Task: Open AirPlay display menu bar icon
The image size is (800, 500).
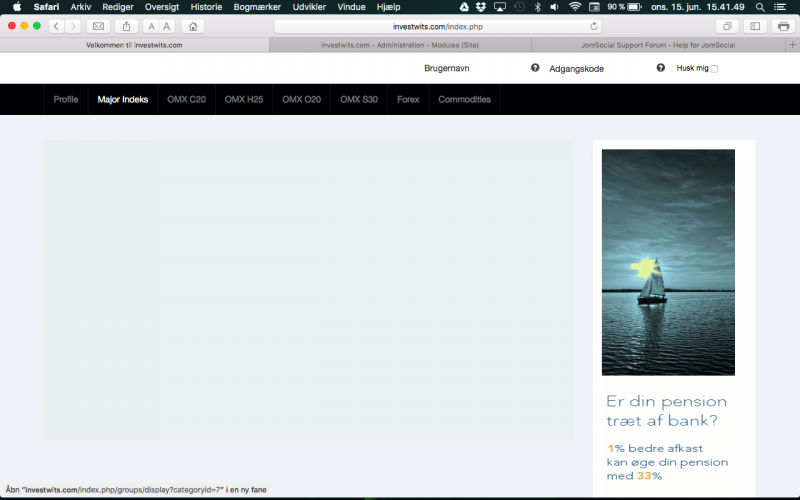Action: coord(499,7)
